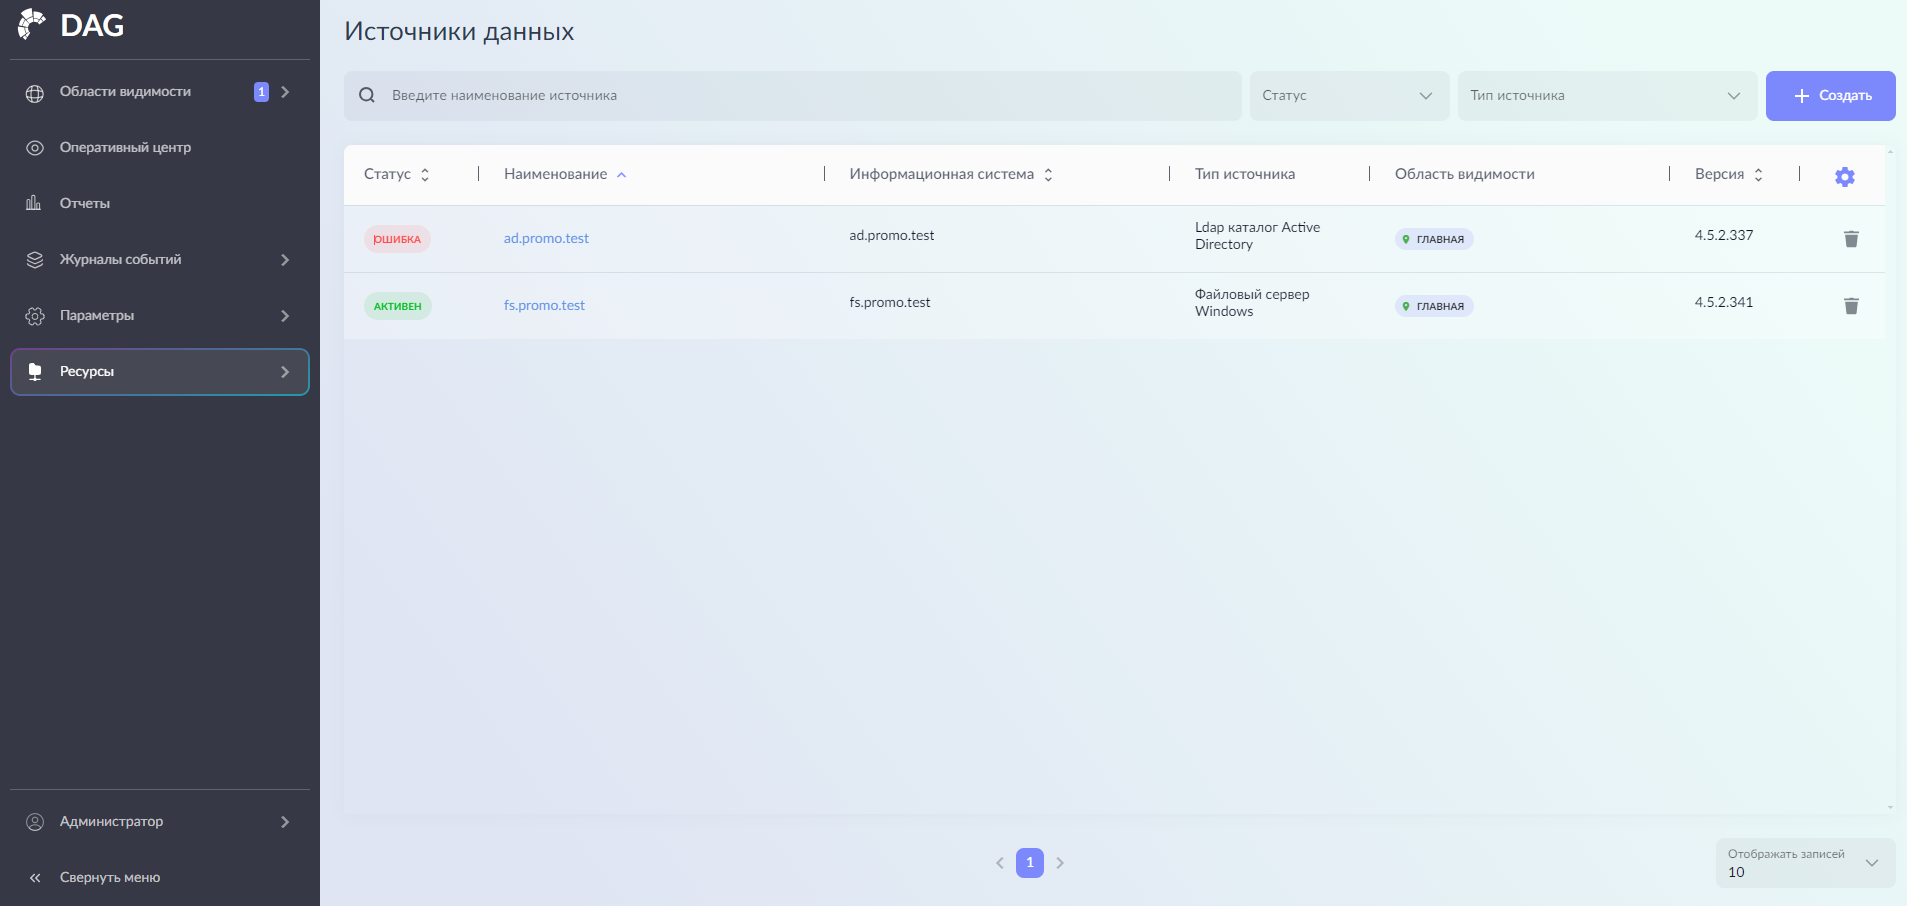Viewport: 1907px width, 906px height.
Task: Go to the previous page arrow
Action: (x=999, y=863)
